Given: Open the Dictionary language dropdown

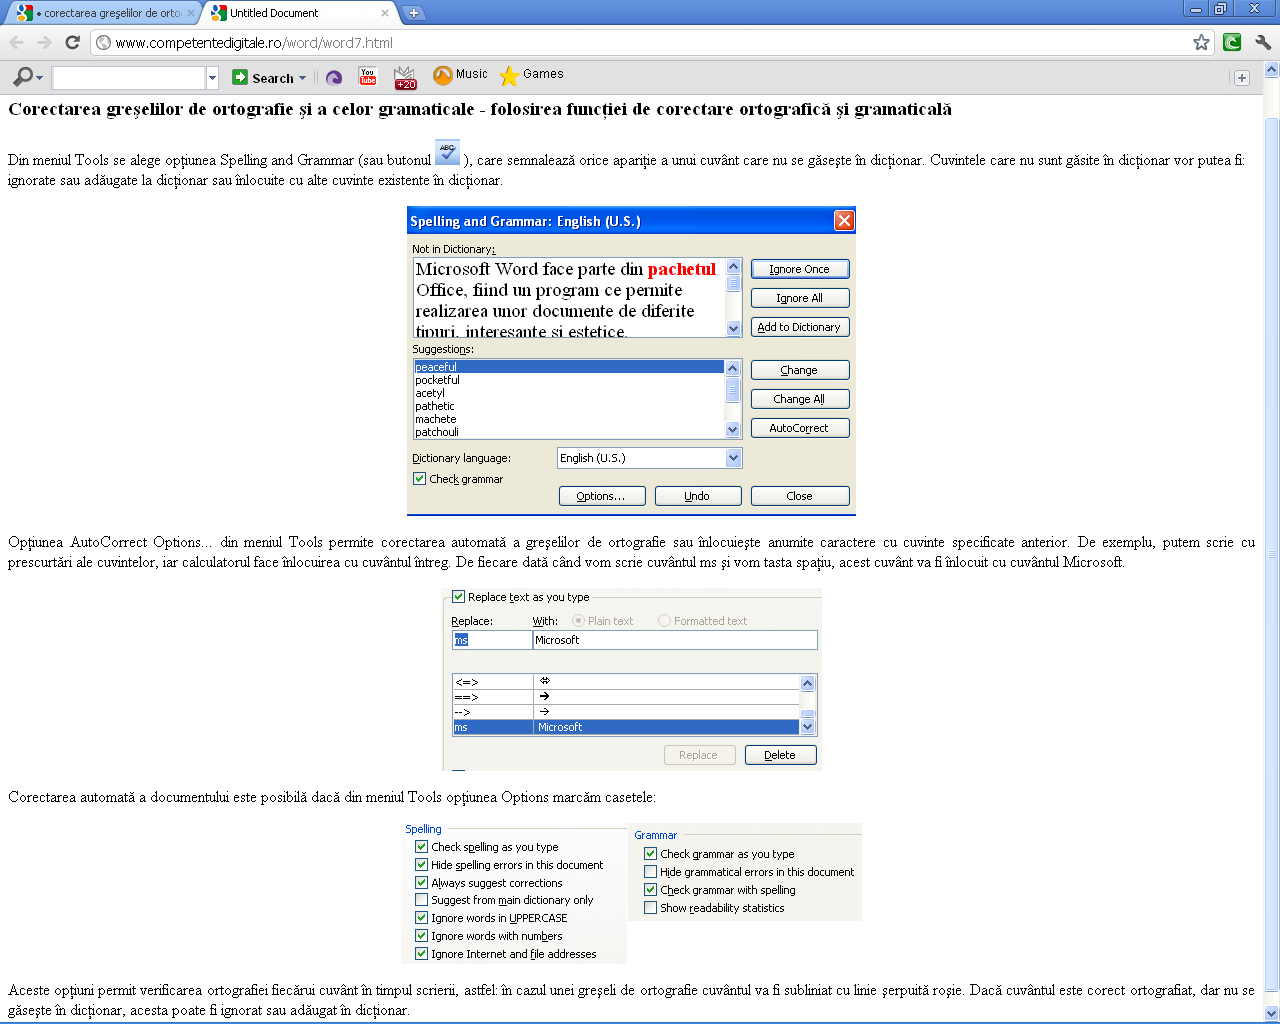Looking at the screenshot, I should coord(733,458).
